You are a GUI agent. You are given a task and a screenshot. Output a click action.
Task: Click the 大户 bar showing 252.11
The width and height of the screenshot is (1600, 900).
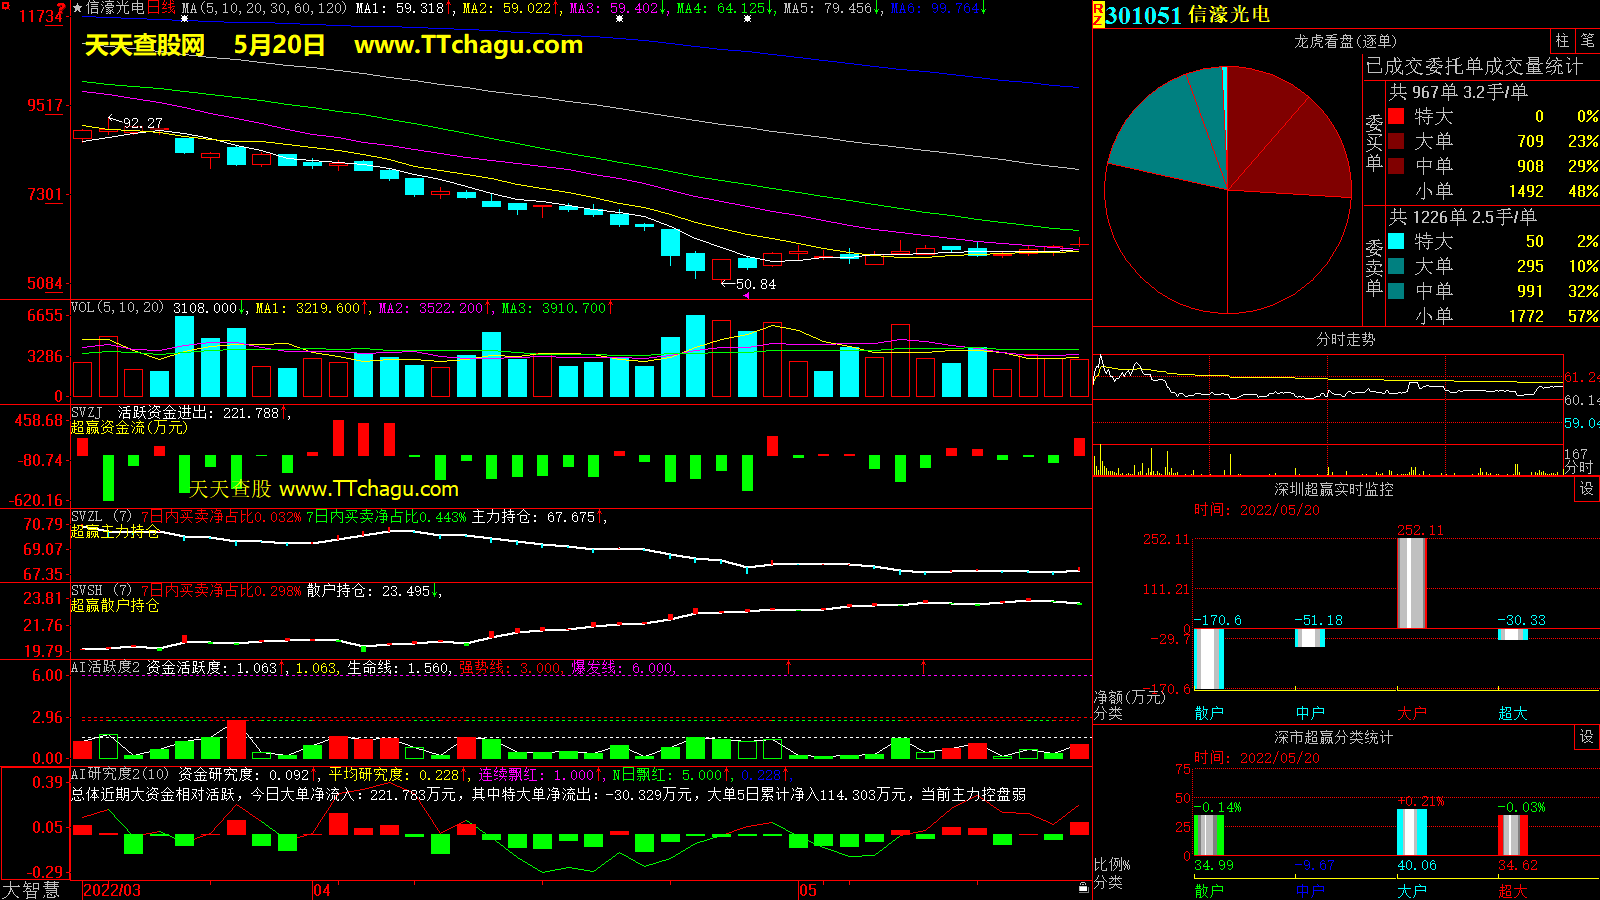coord(1411,583)
